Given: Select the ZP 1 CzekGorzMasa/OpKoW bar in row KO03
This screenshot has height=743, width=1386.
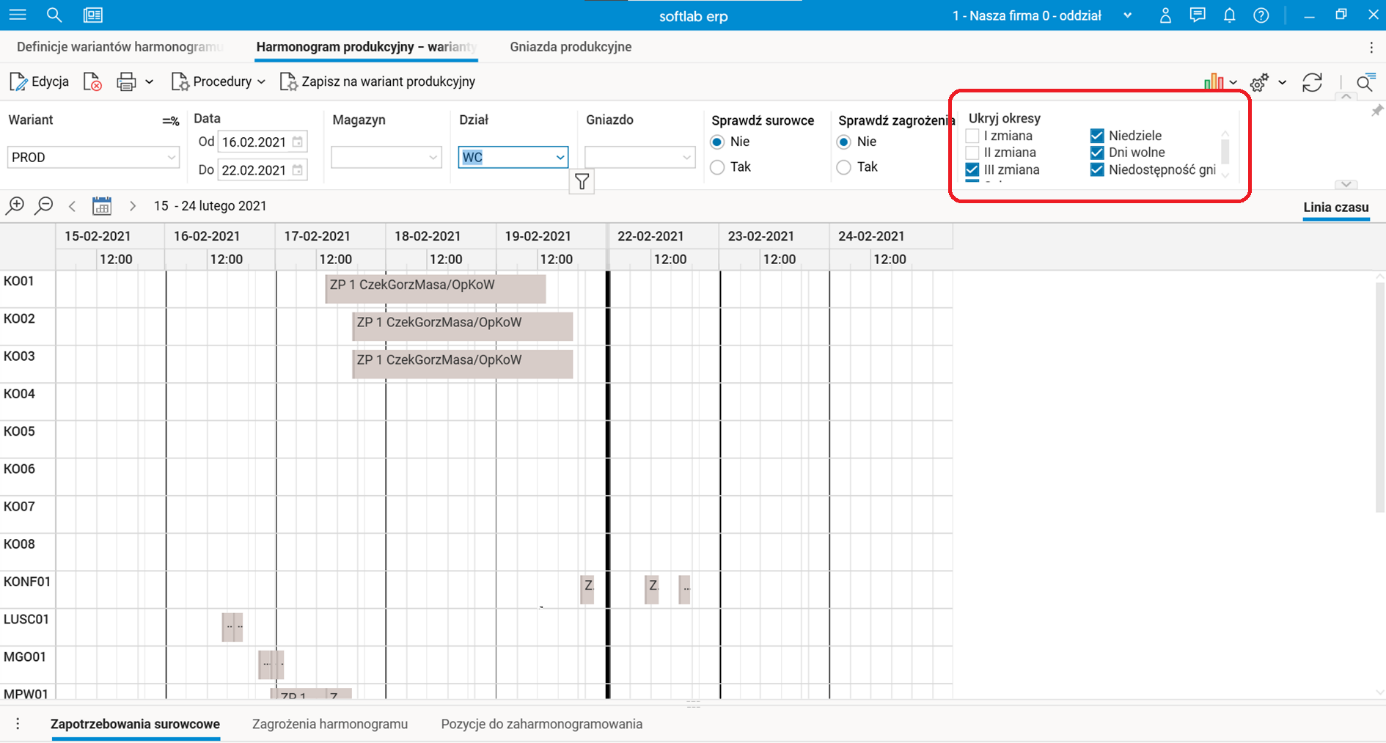Looking at the screenshot, I should tap(462, 364).
